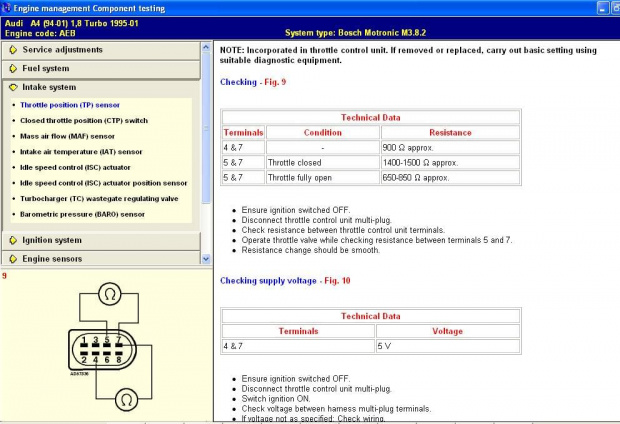Viewport: 620px width, 424px height.
Task: Collapse the Intake system section
Action: (101, 87)
